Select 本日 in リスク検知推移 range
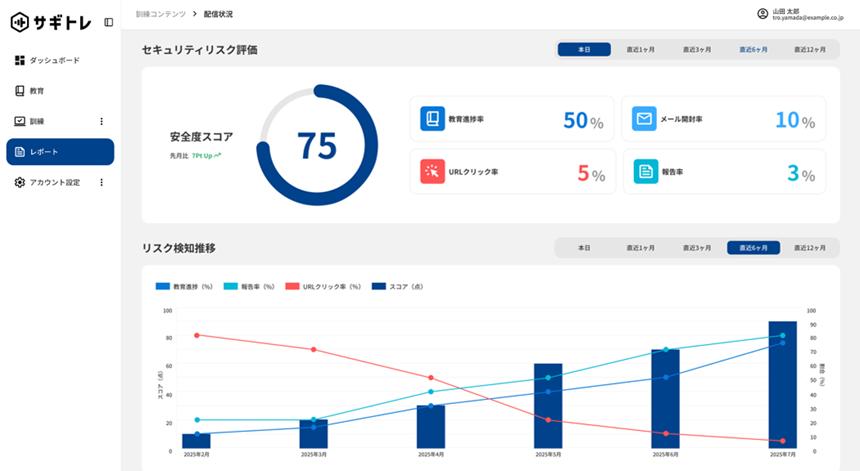This screenshot has width=860, height=471. [584, 247]
